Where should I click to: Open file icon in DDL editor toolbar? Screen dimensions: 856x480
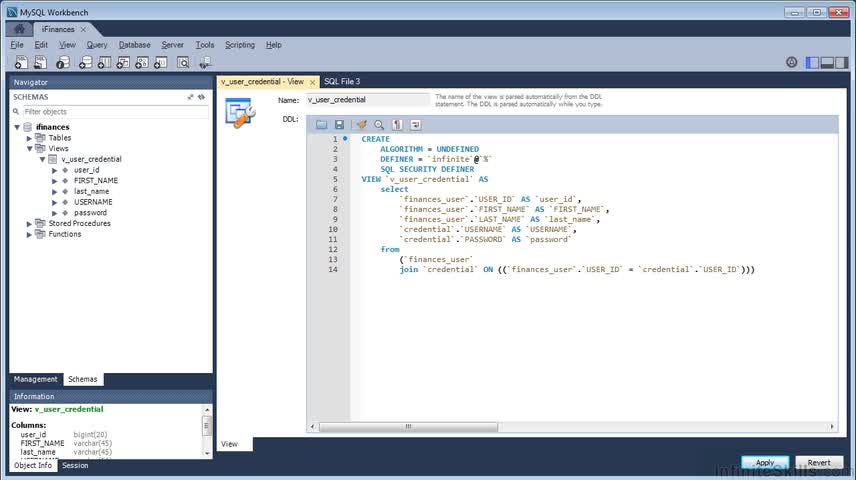pyautogui.click(x=322, y=125)
